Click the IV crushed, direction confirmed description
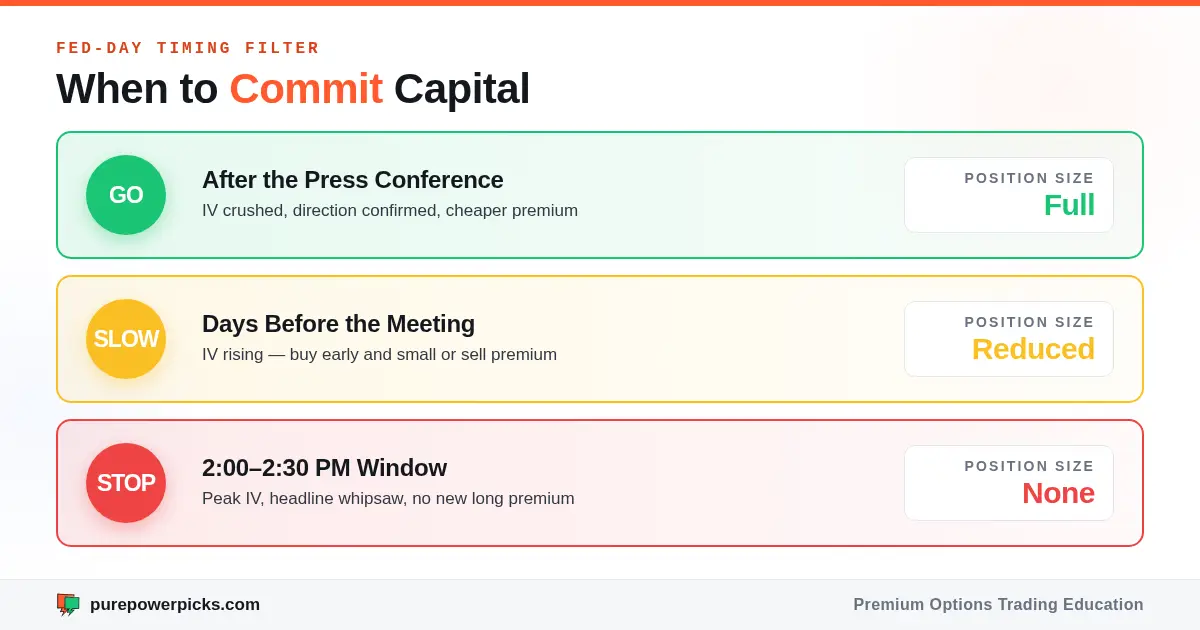Viewport: 1200px width, 630px height. 390,211
